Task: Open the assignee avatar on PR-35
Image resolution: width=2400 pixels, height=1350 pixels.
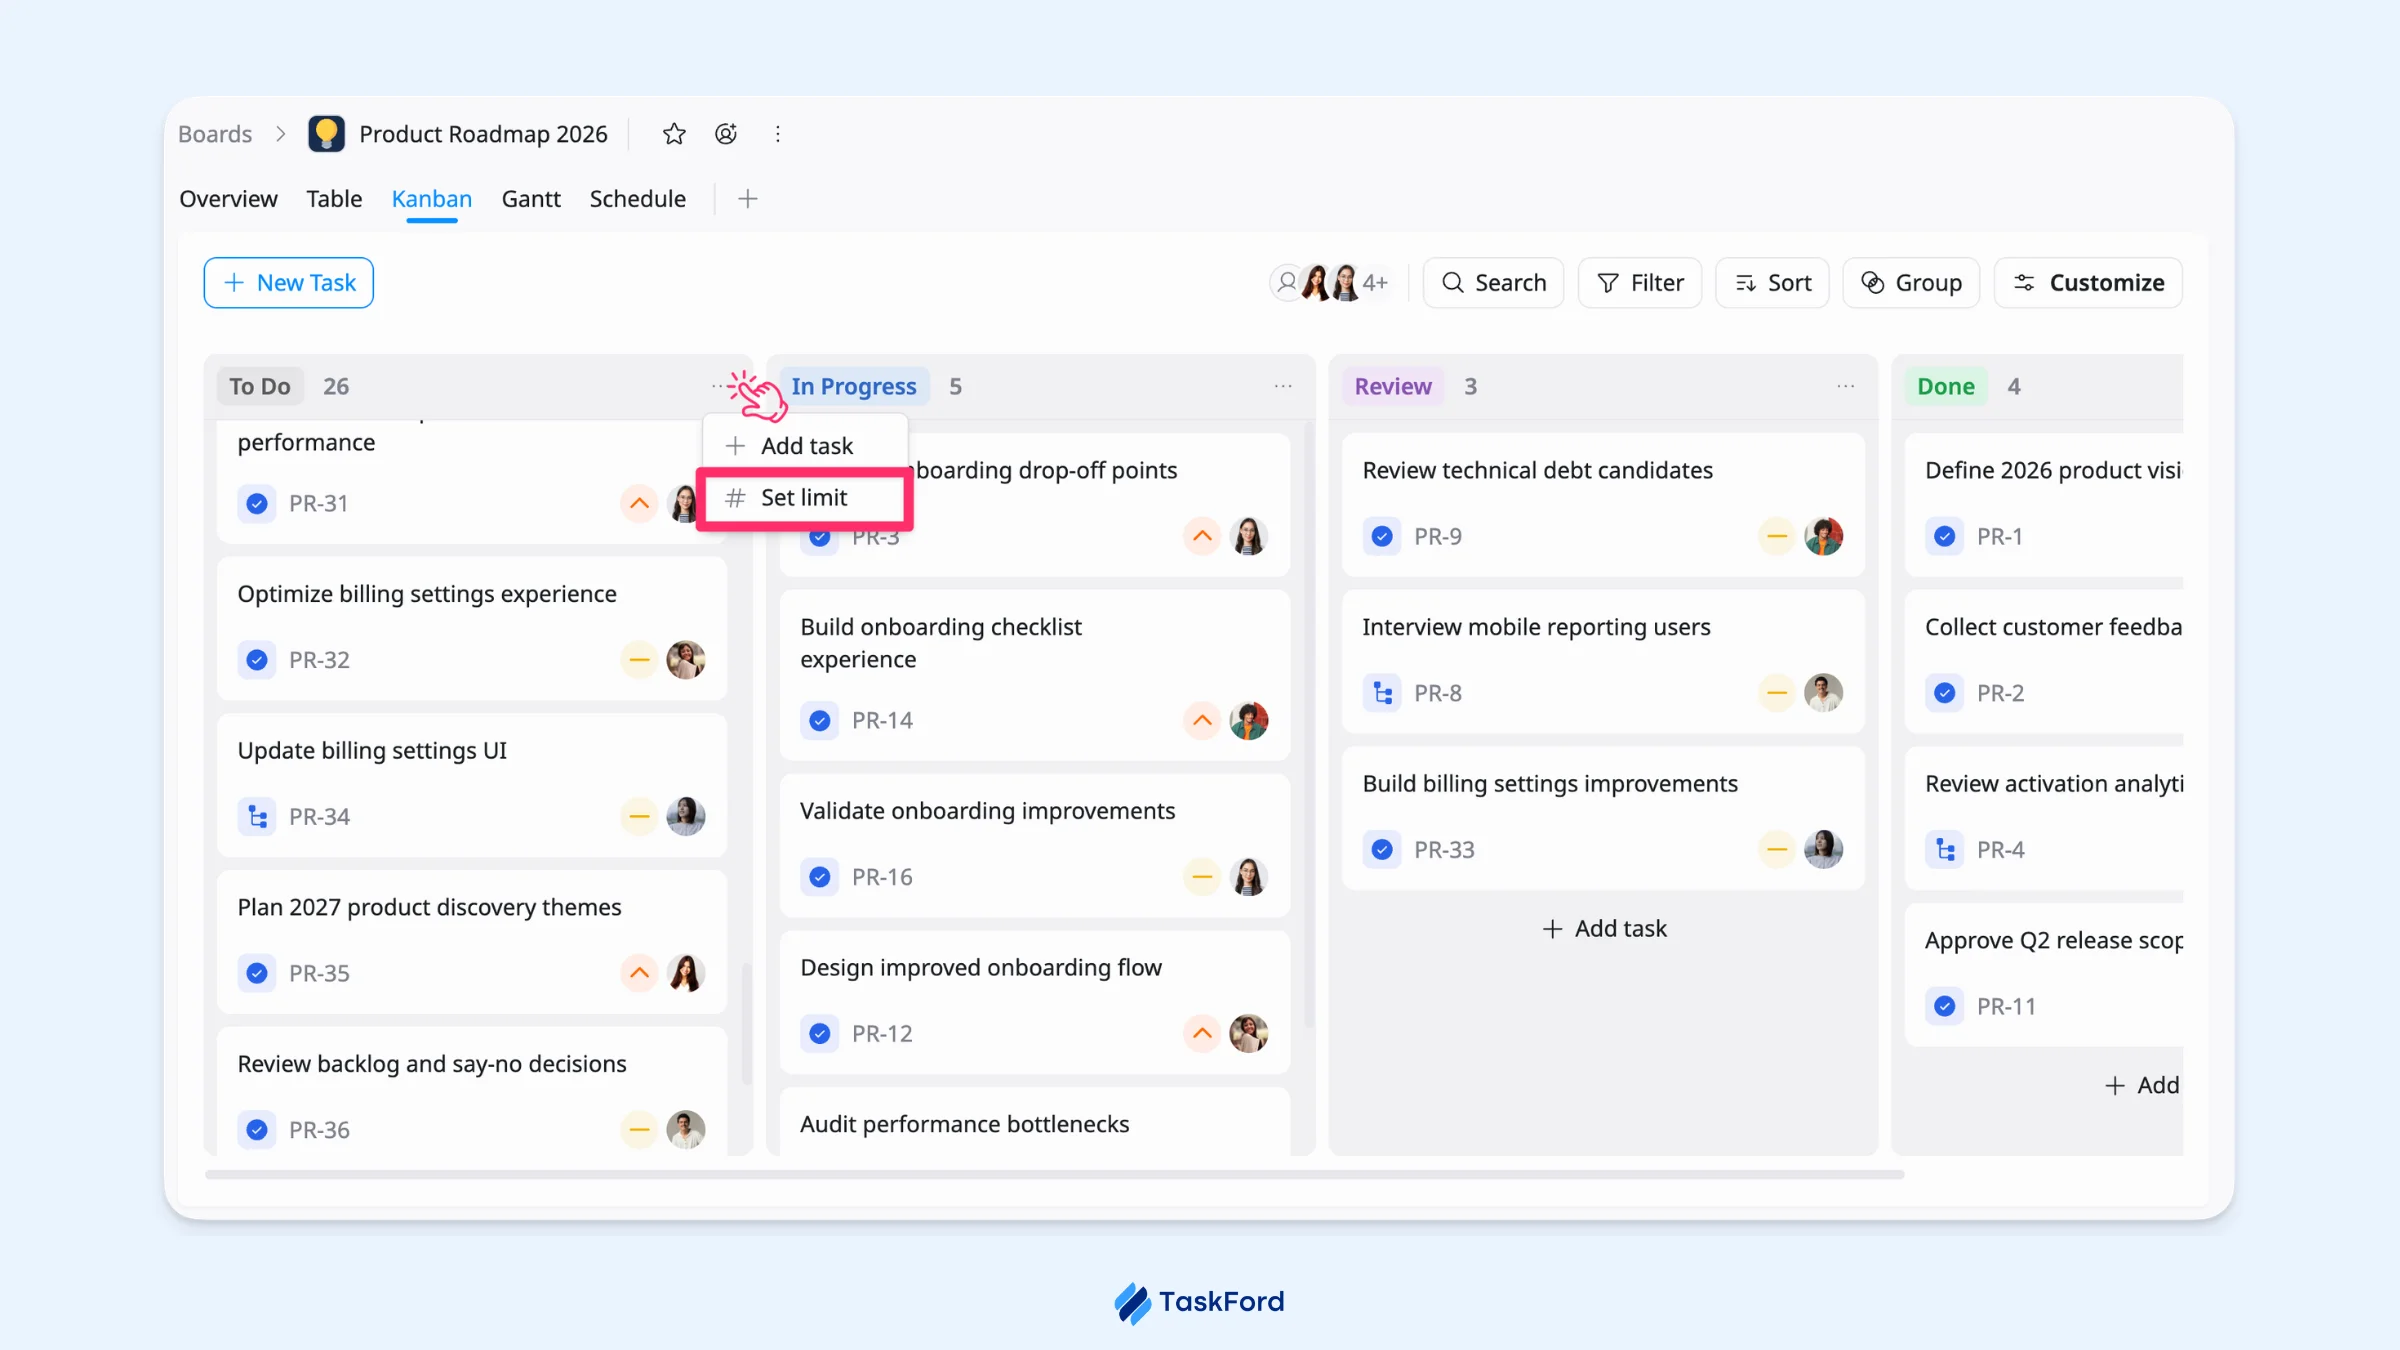Action: click(686, 973)
